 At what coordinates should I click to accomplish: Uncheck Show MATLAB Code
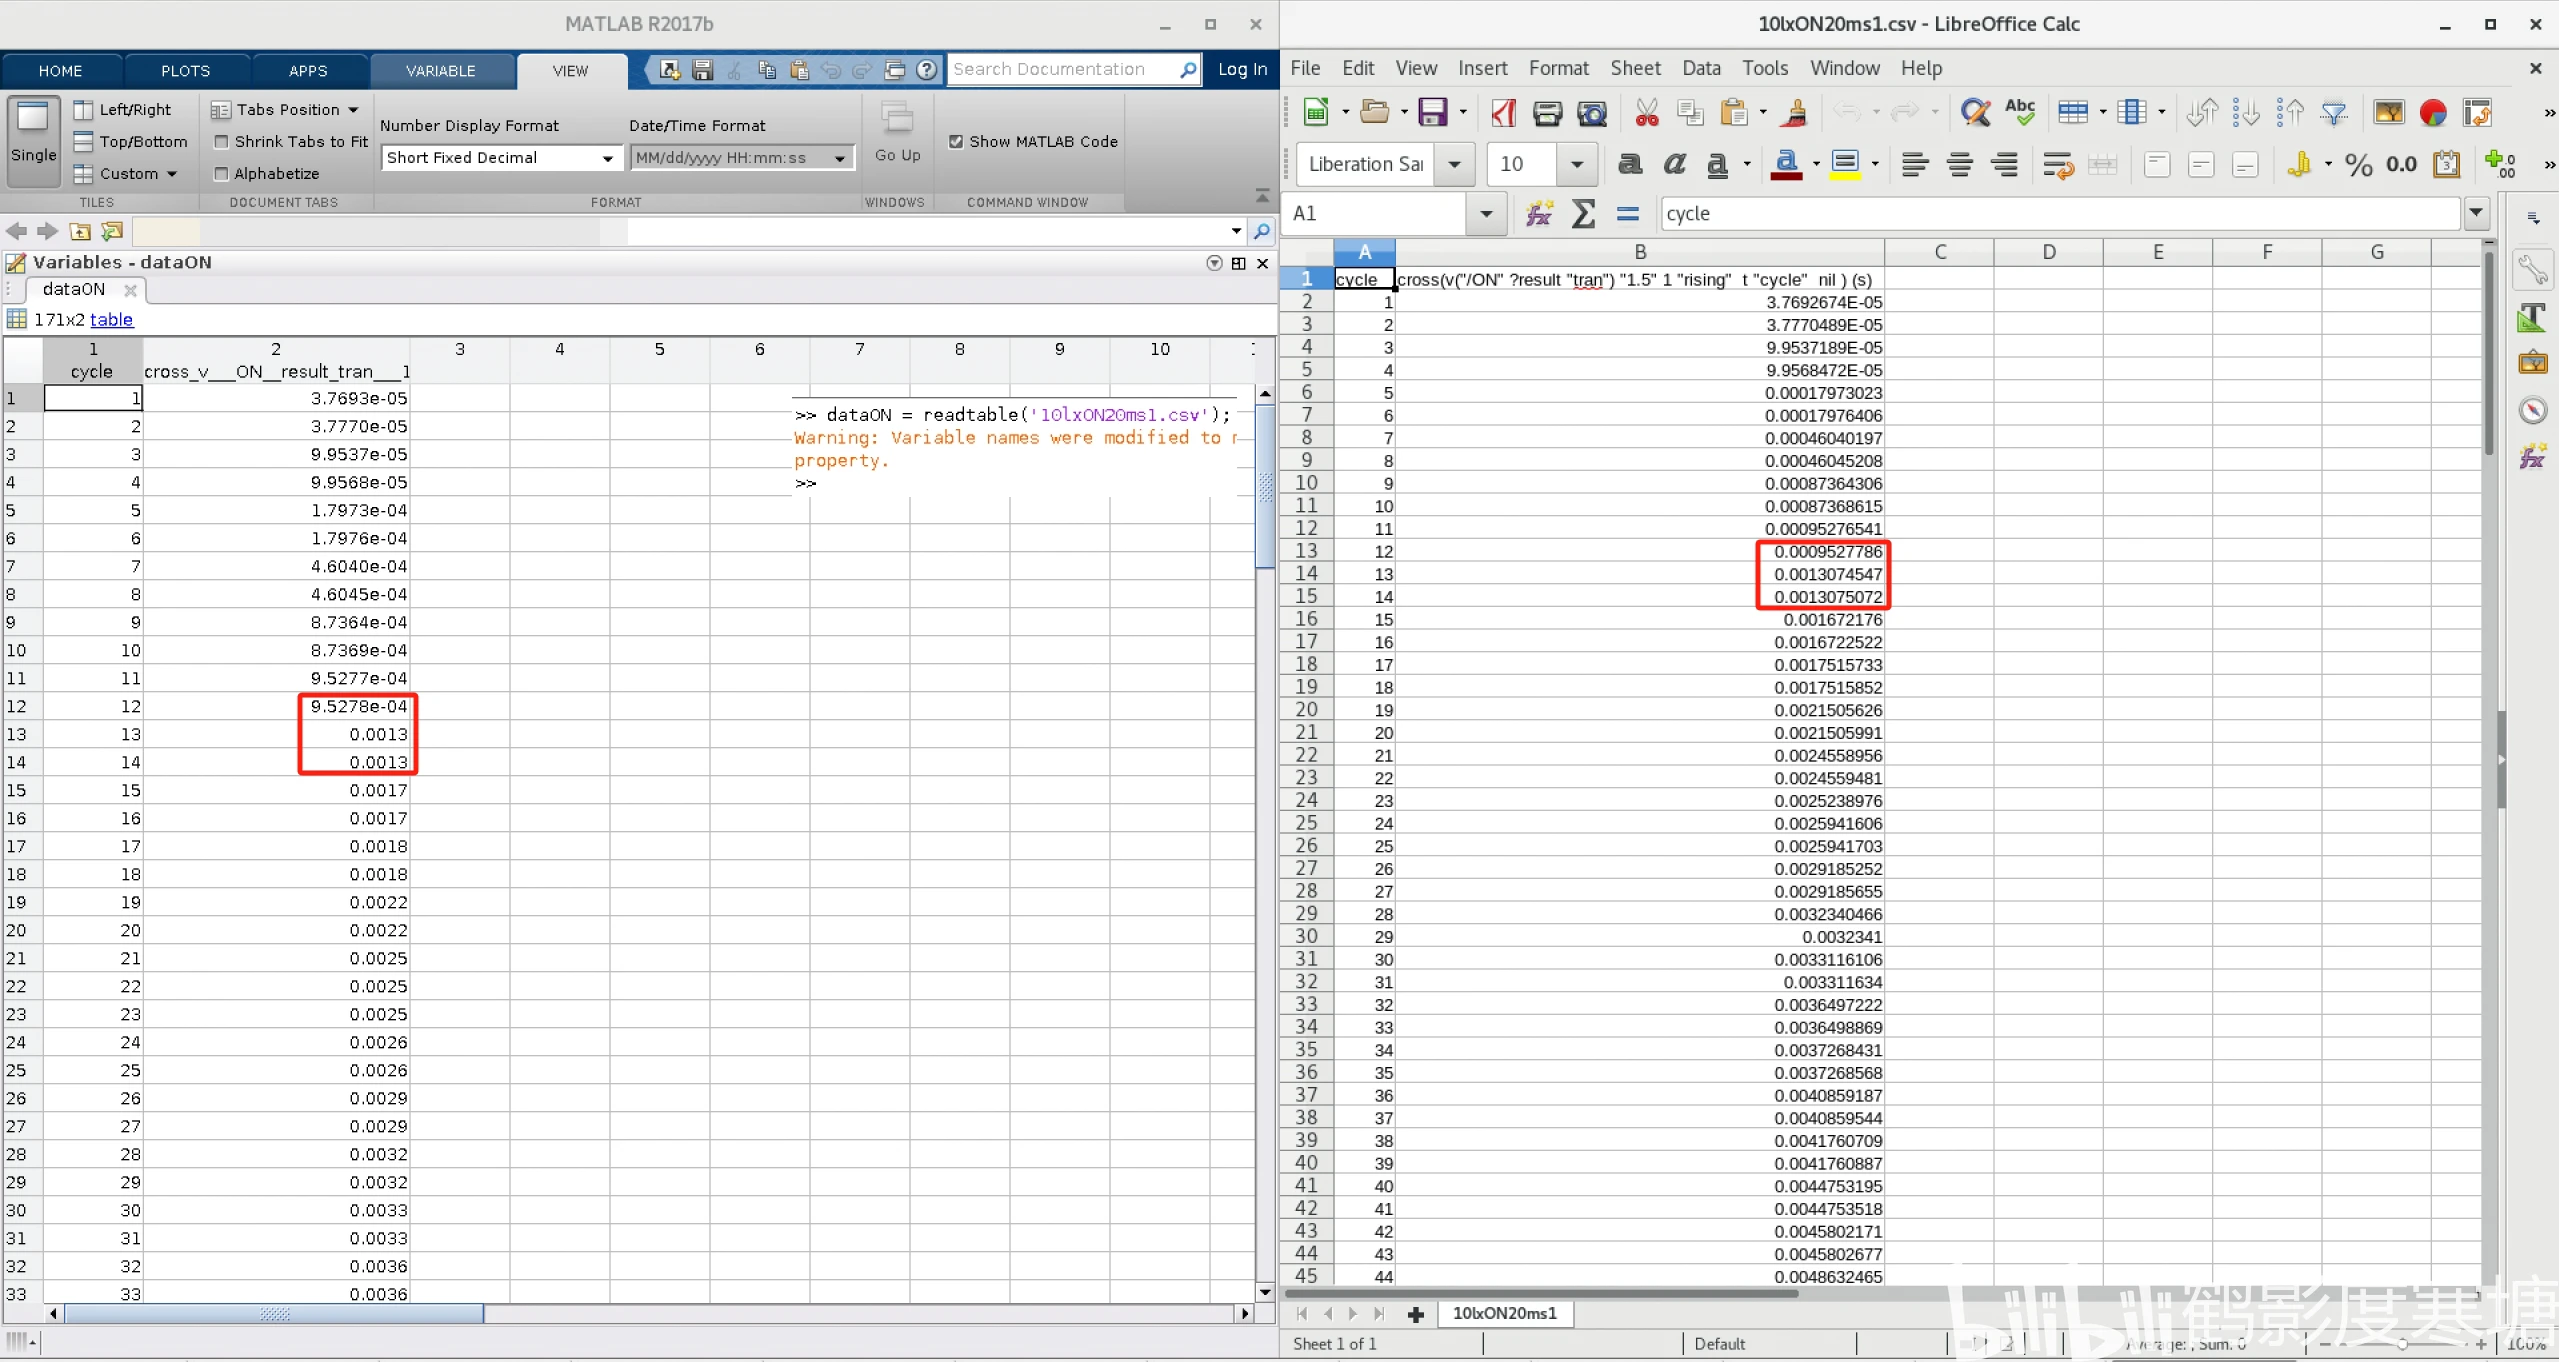(956, 142)
